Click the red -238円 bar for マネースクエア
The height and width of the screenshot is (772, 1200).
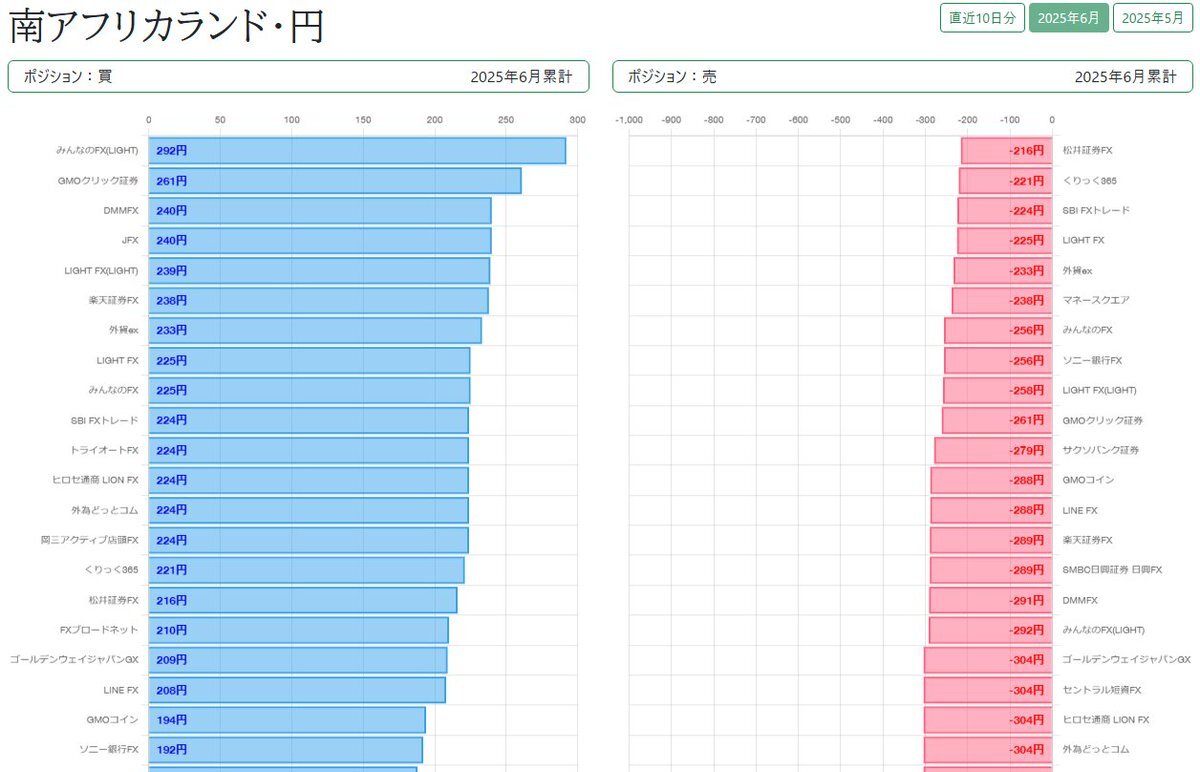tap(1002, 300)
